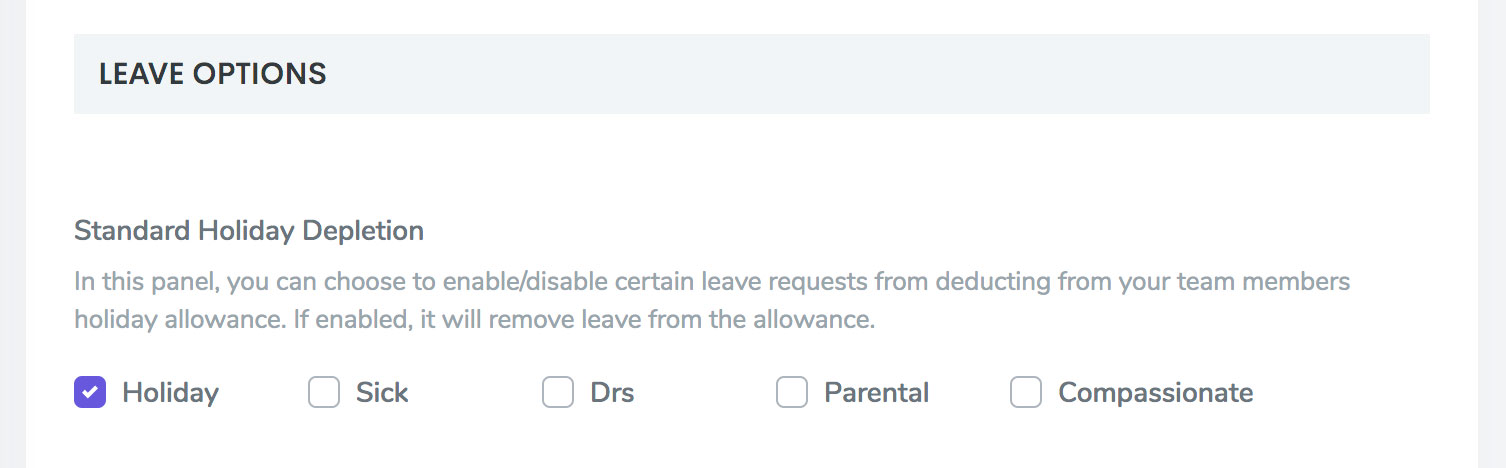Check the Parental leave box
The height and width of the screenshot is (468, 1506).
(792, 392)
